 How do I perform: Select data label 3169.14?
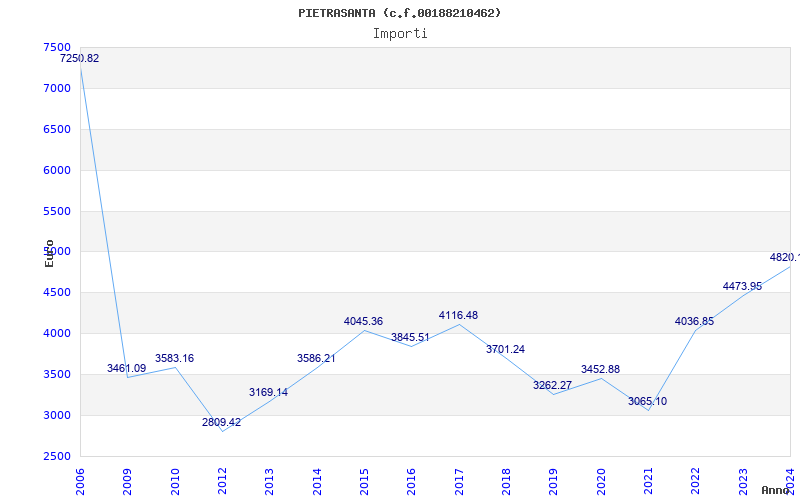tap(268, 392)
